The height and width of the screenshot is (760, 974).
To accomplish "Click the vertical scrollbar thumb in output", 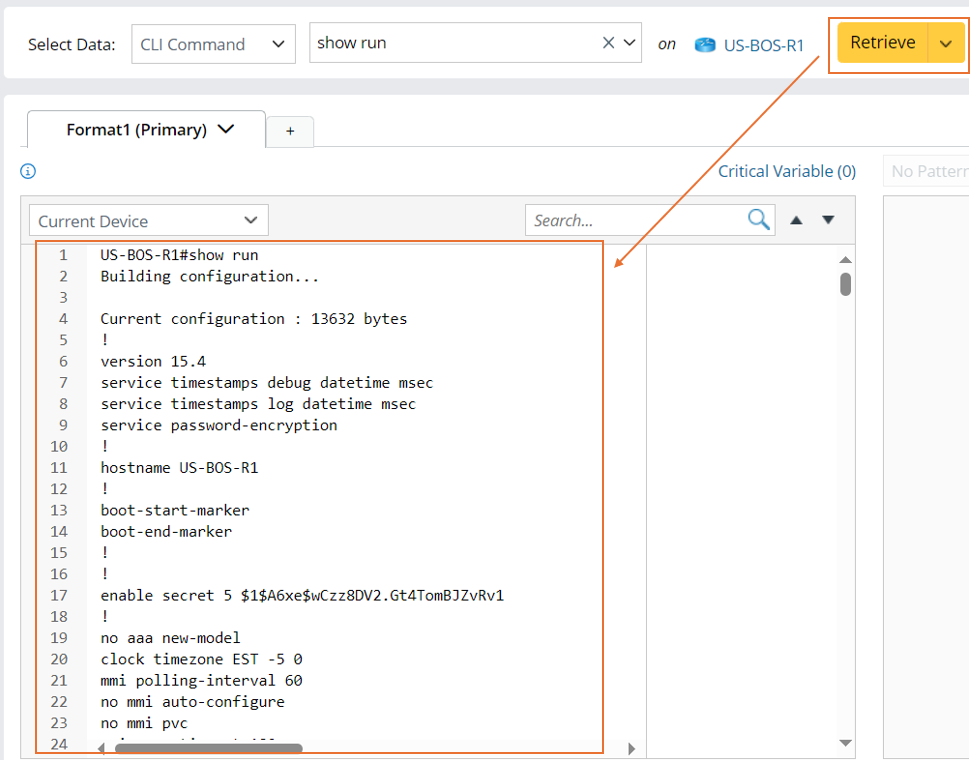I will coord(846,284).
